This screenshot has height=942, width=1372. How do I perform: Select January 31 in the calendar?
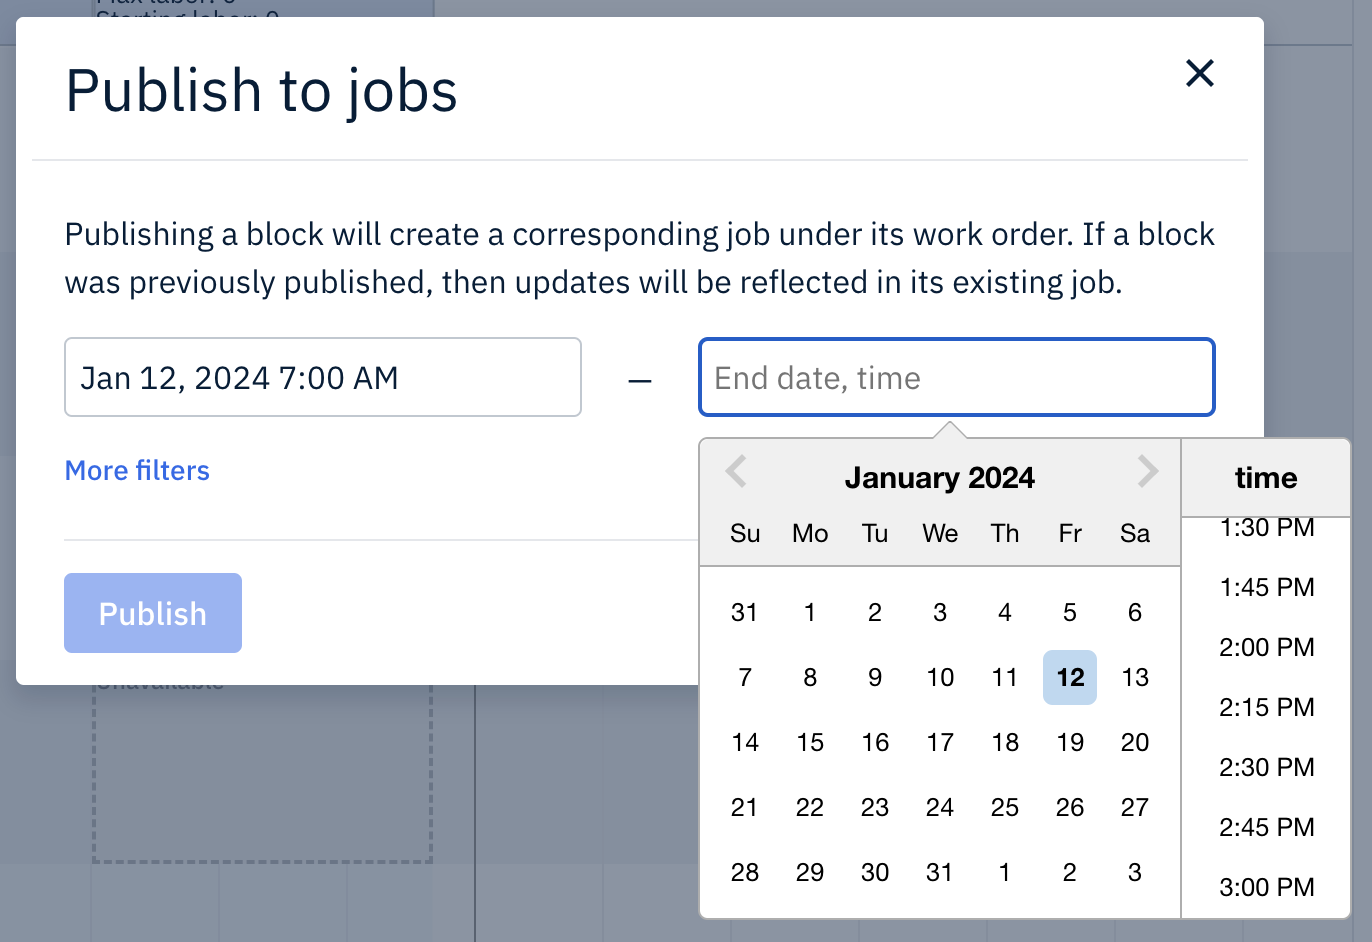click(x=940, y=872)
